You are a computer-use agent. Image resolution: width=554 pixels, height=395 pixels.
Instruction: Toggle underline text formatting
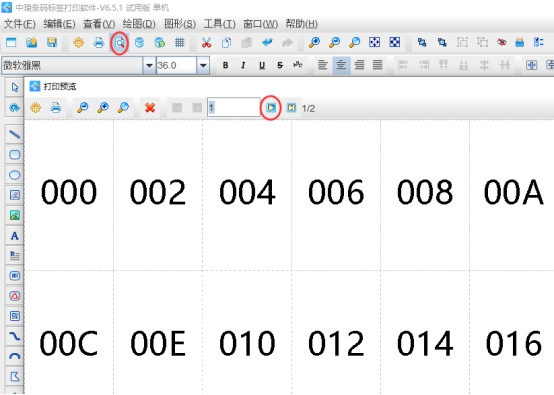coord(262,65)
